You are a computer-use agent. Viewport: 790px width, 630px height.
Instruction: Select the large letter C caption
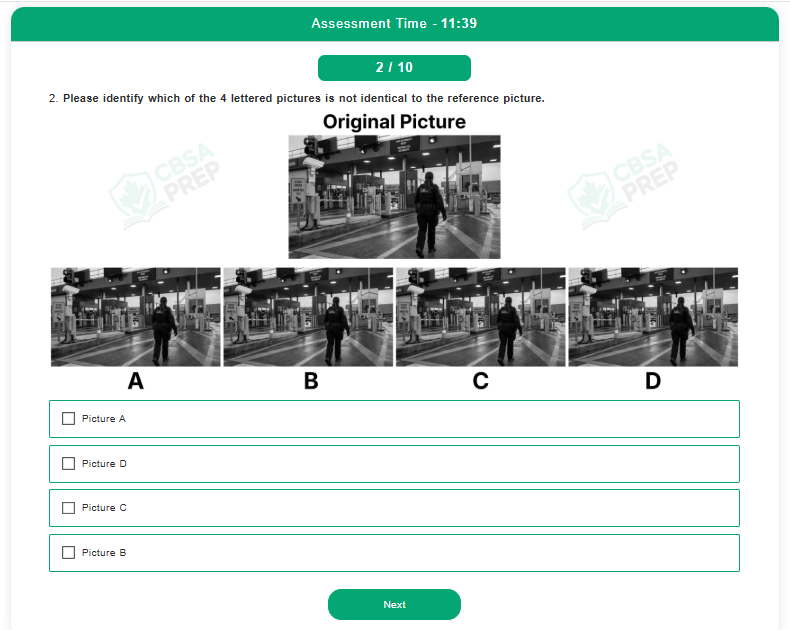click(x=481, y=381)
